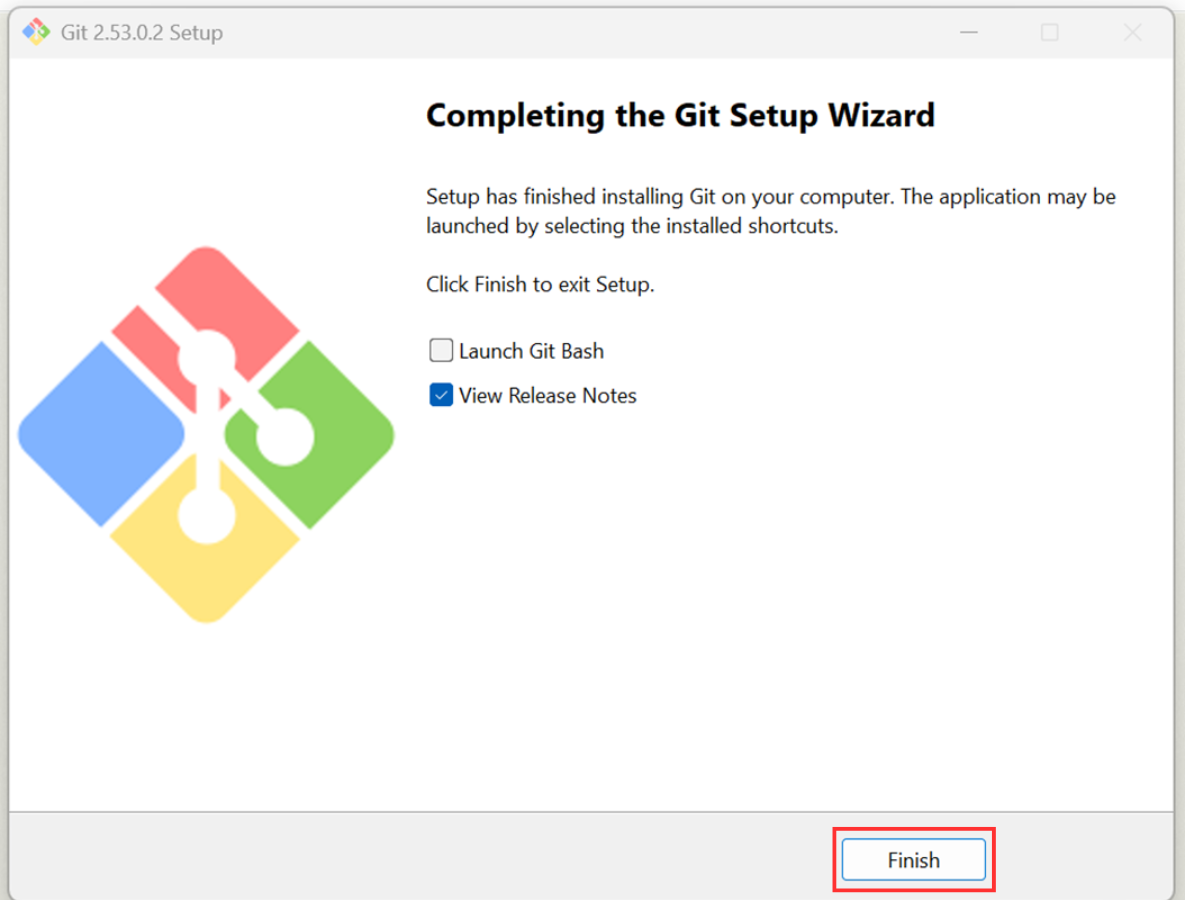The height and width of the screenshot is (900, 1200).
Task: Click the Completing the Git Setup Wizard heading
Action: click(x=680, y=115)
